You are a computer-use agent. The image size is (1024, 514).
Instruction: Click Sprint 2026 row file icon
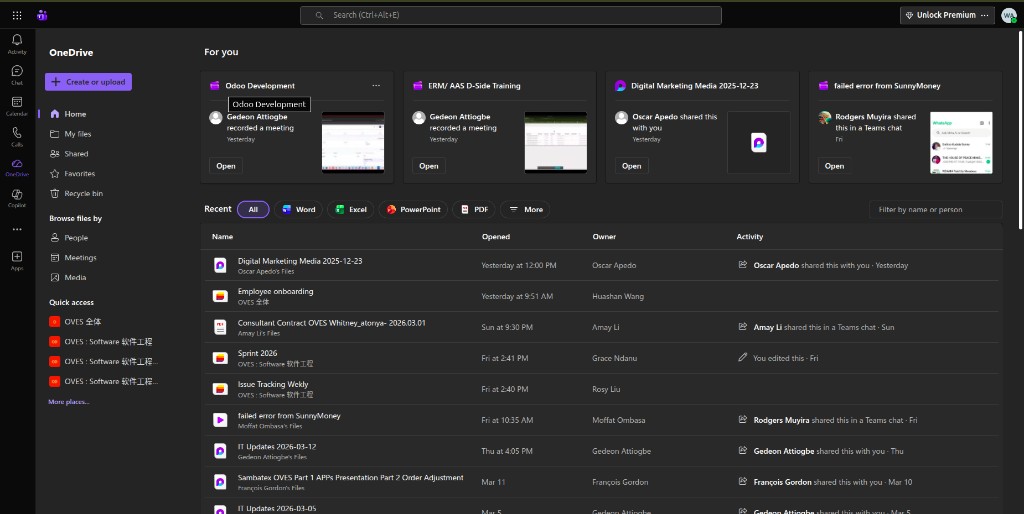pyautogui.click(x=220, y=358)
